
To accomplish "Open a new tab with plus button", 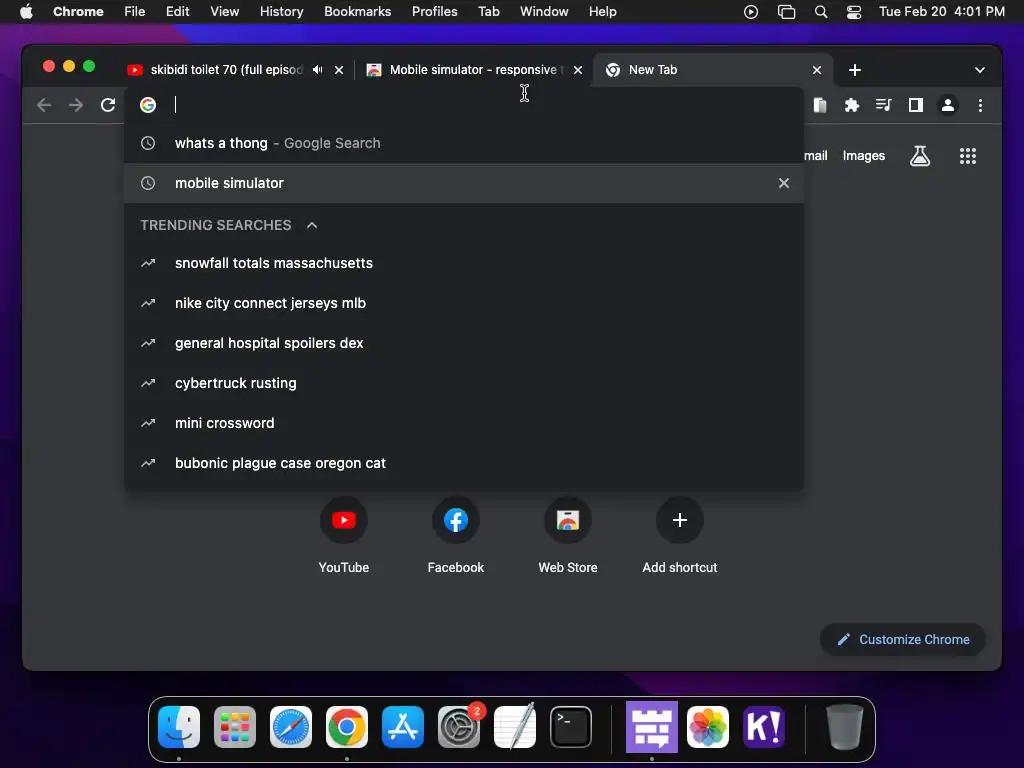I will tap(855, 70).
